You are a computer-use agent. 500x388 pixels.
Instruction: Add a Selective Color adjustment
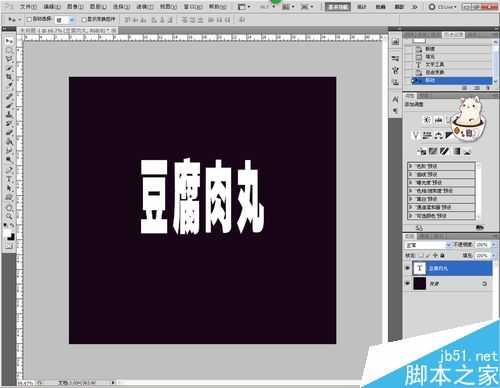468,152
